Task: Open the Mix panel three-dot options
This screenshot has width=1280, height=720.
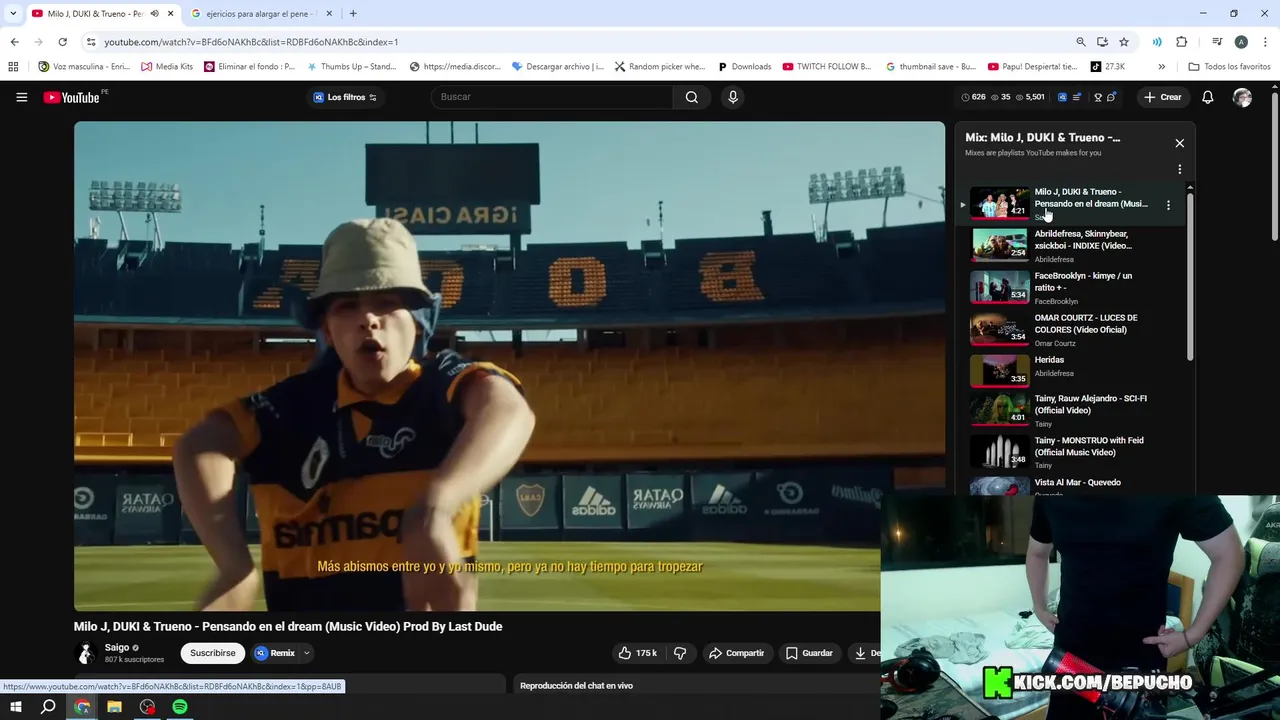Action: [1180, 169]
